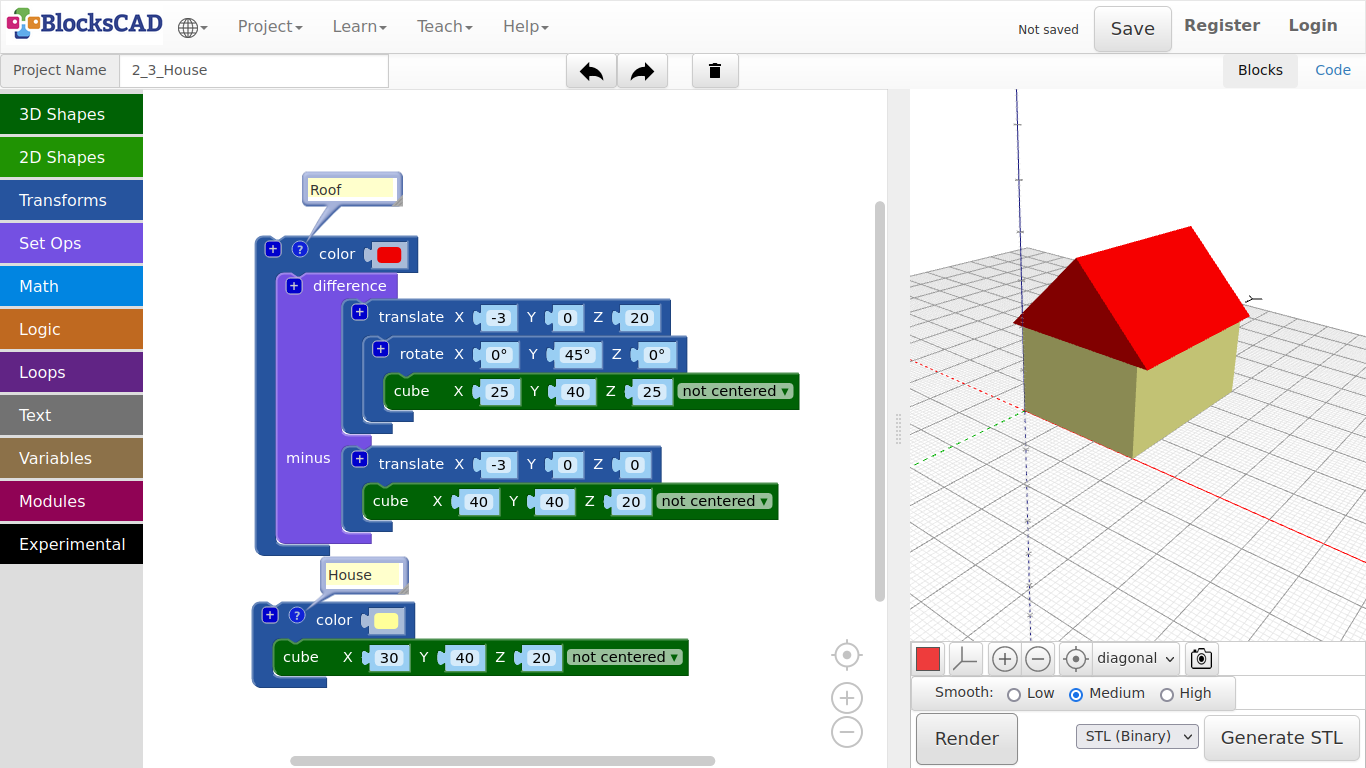Reset the 3D view with target icon

click(1075, 659)
